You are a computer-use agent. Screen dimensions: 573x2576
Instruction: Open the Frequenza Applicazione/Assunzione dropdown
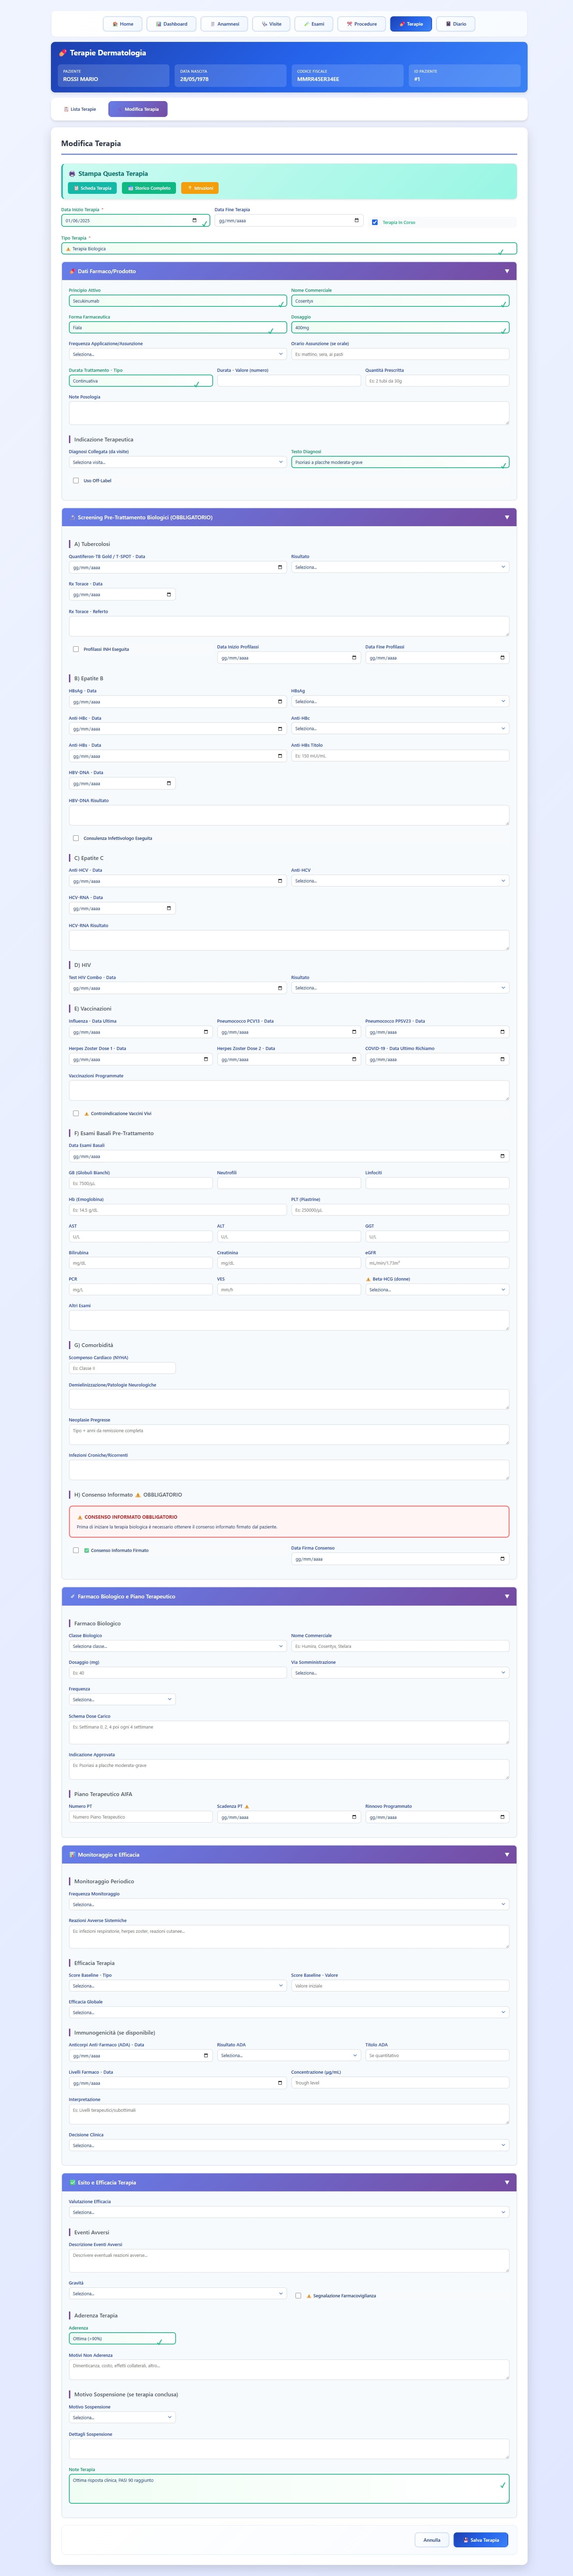177,354
